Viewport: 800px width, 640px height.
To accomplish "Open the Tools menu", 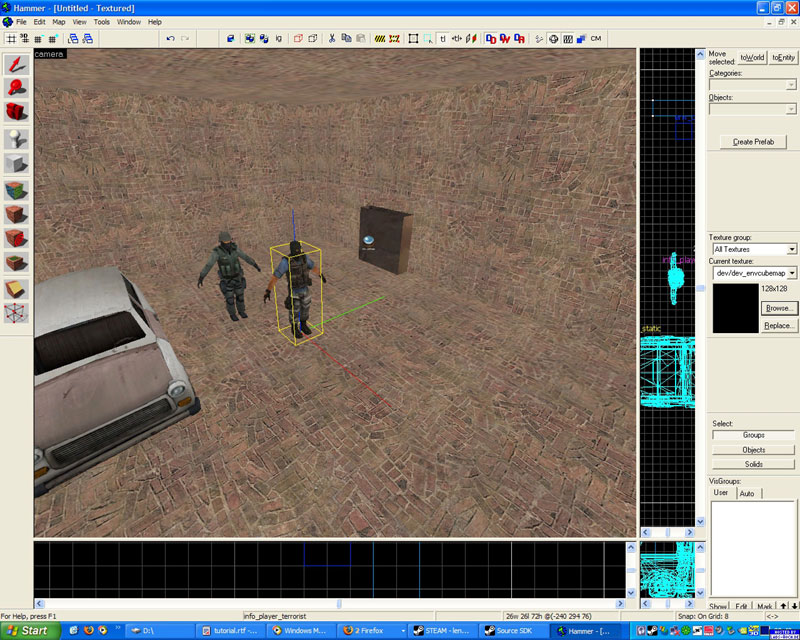I will (102, 22).
